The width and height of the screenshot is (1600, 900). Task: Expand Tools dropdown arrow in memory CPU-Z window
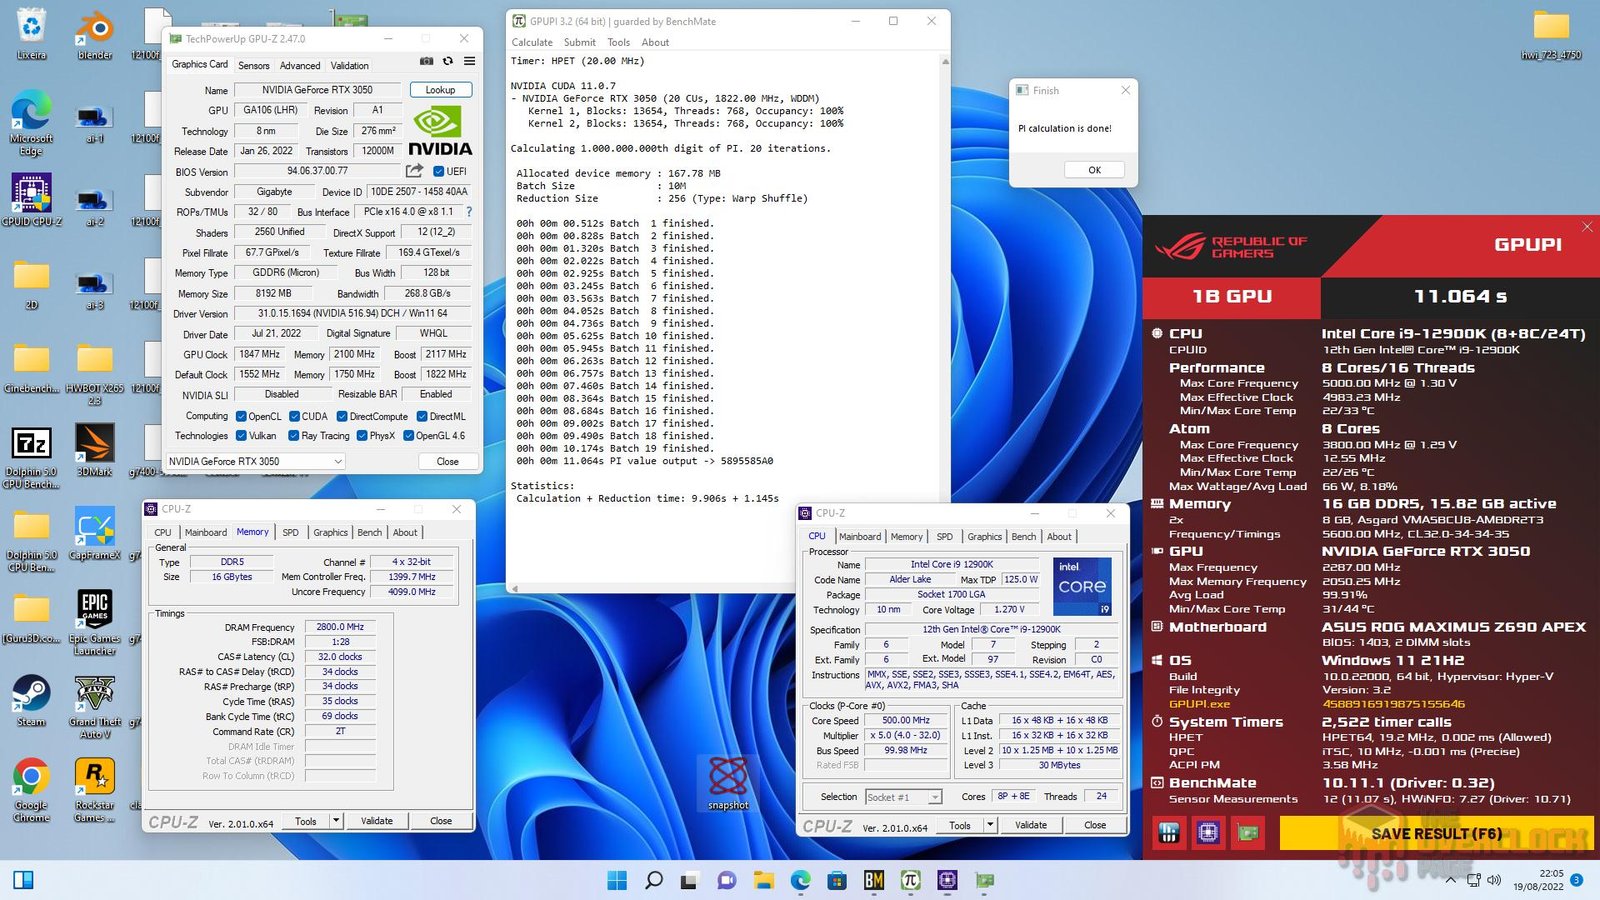(x=336, y=821)
